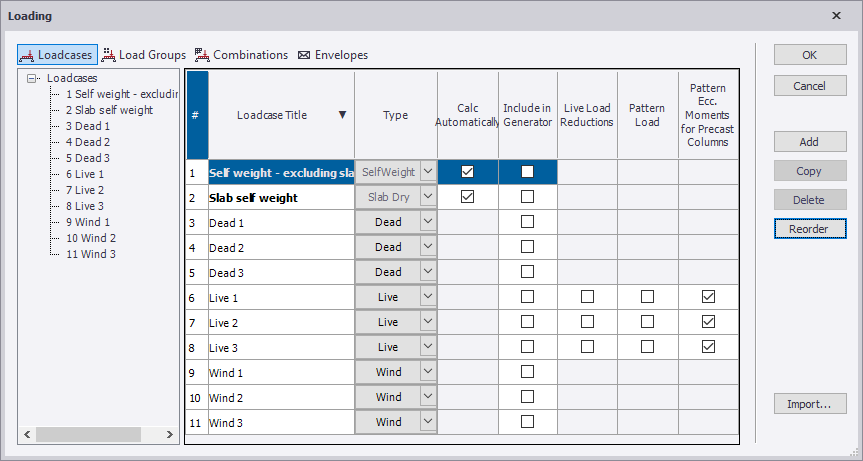Click the Cancel button
863x461 pixels.
coord(810,86)
